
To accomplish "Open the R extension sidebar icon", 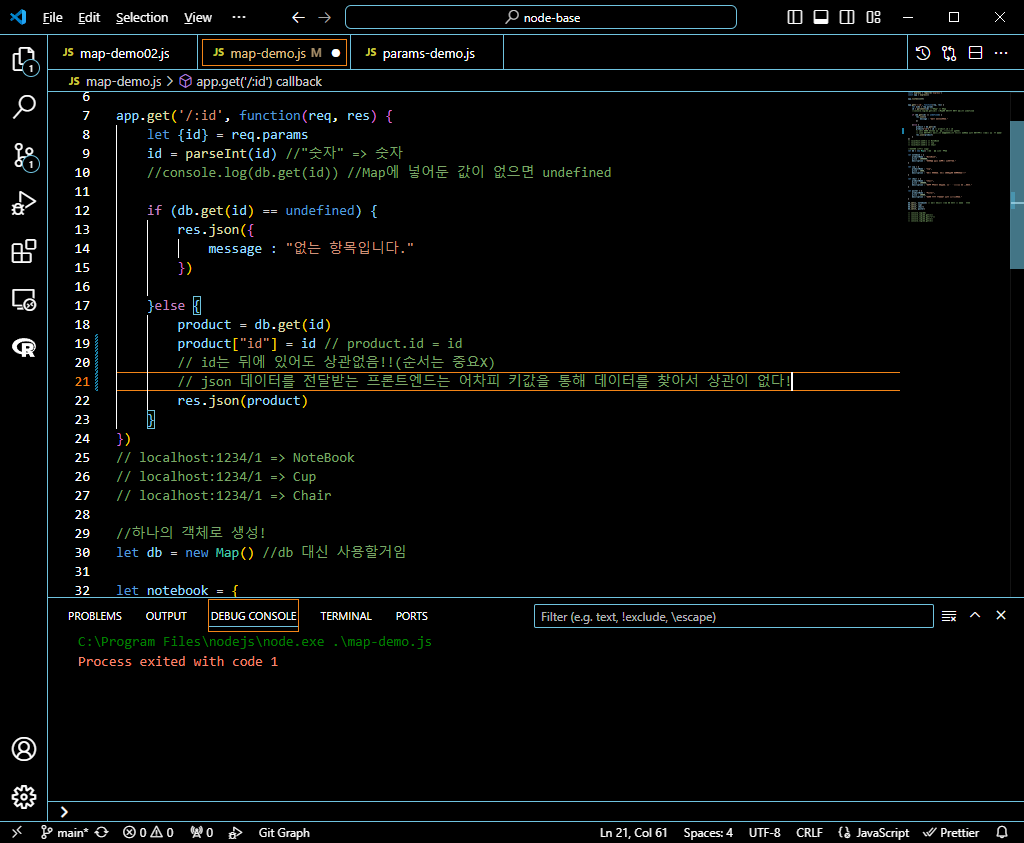I will [x=24, y=347].
